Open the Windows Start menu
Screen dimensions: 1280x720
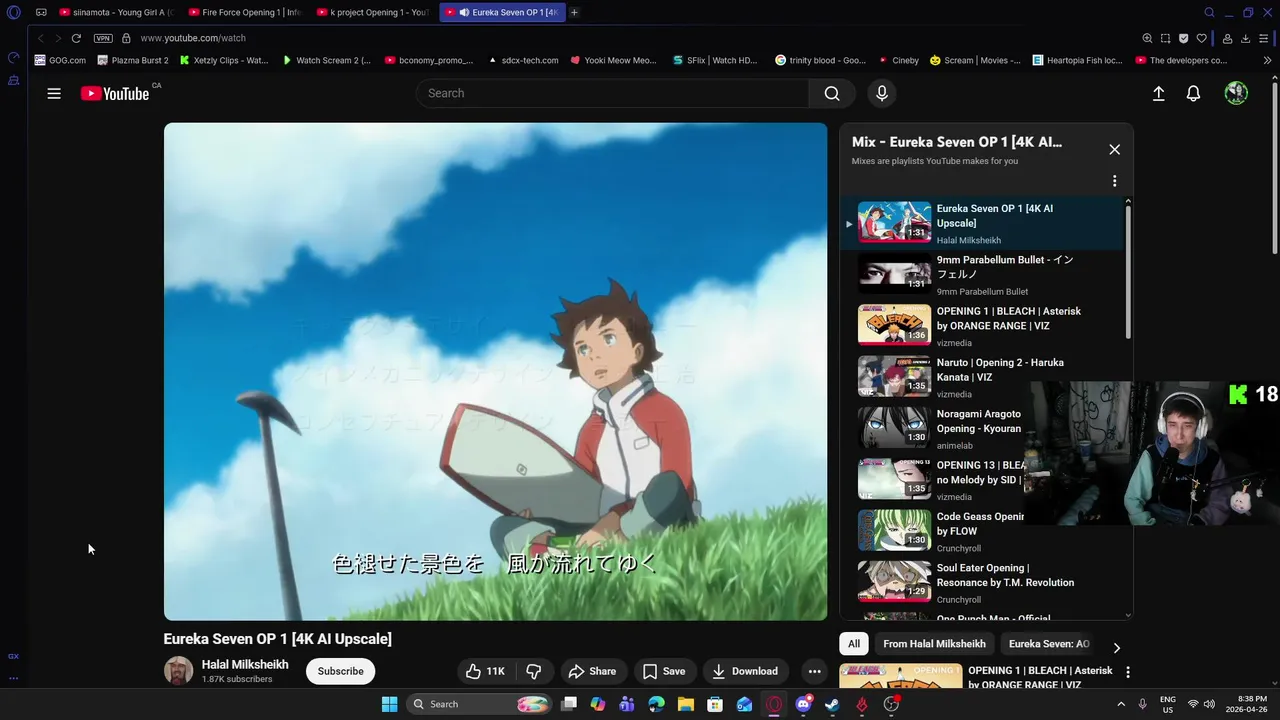(x=389, y=704)
